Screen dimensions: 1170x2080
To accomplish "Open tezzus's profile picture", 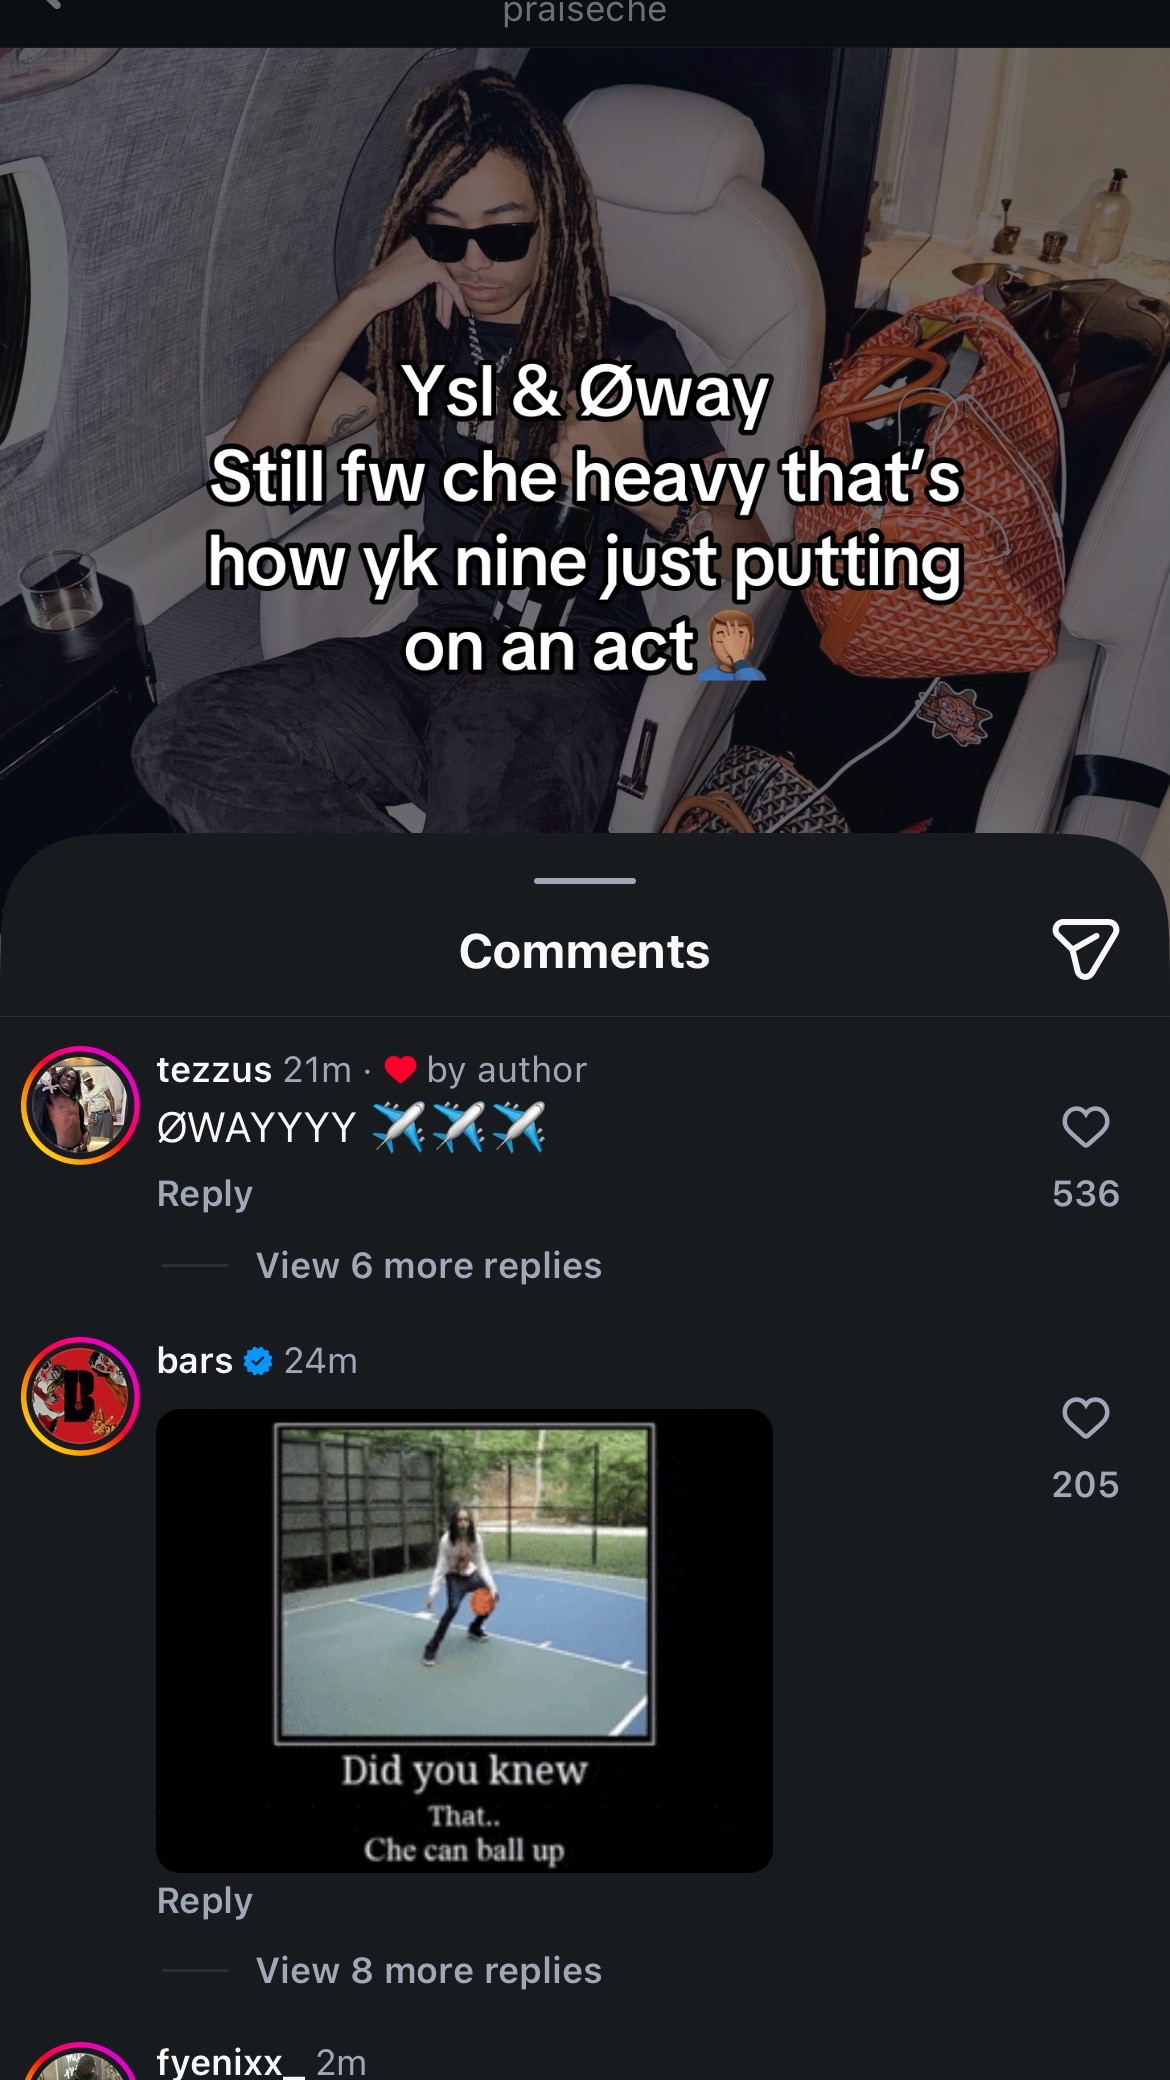I will (80, 1105).
